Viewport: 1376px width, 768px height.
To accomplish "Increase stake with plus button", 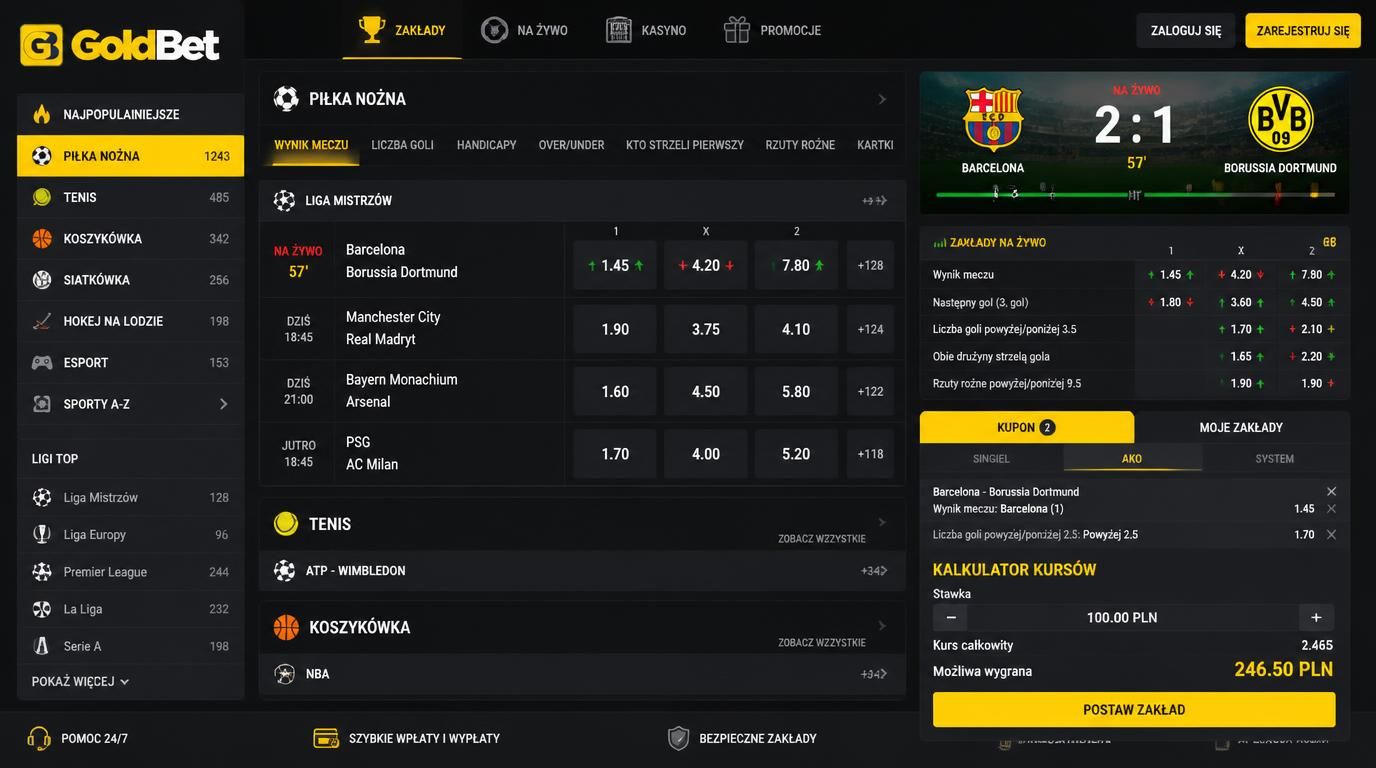I will pos(1316,618).
